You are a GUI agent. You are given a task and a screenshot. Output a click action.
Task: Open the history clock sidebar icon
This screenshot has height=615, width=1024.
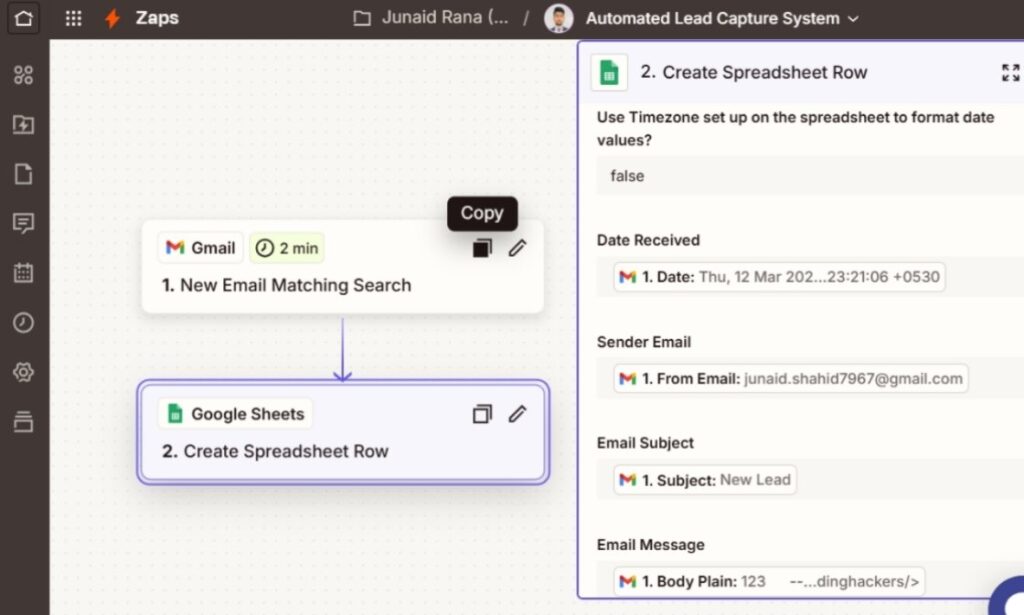[24, 323]
